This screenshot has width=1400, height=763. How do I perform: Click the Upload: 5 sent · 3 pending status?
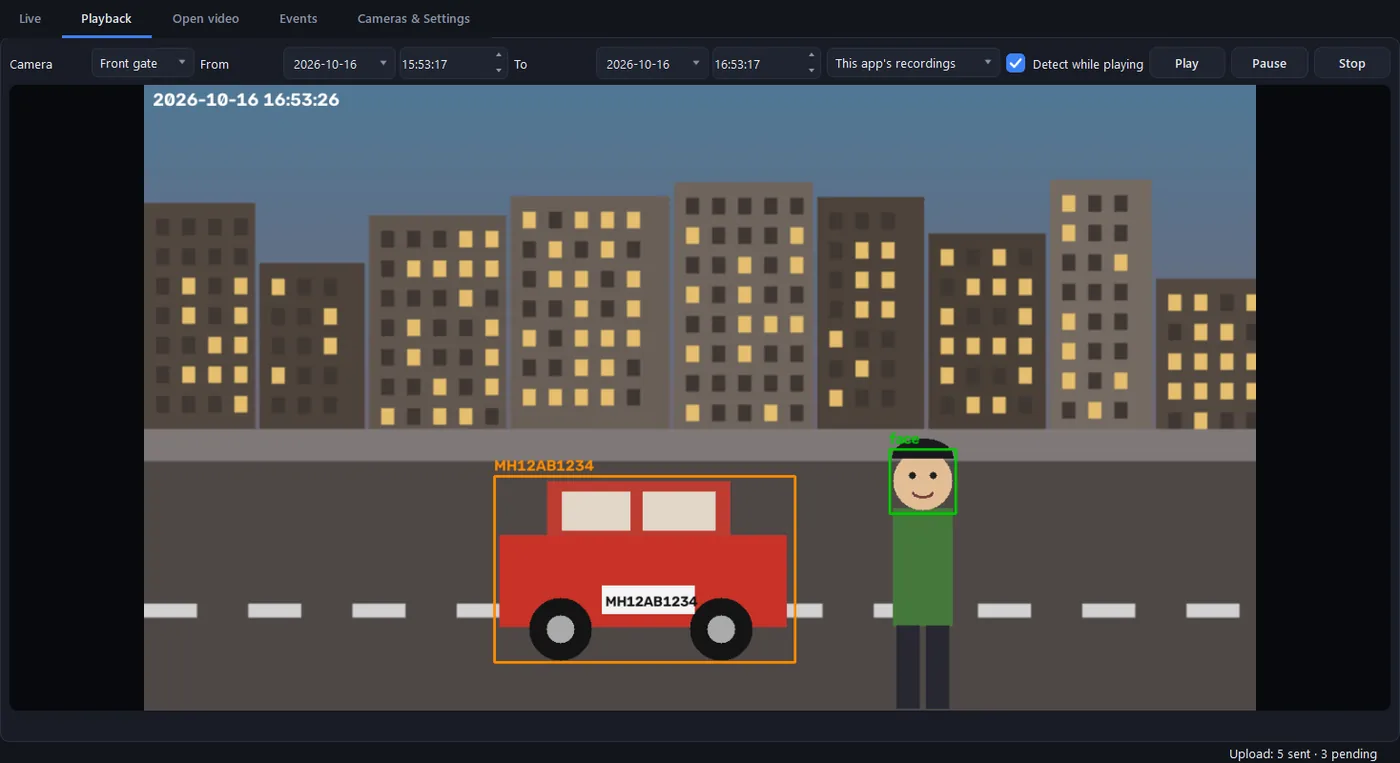[1303, 754]
